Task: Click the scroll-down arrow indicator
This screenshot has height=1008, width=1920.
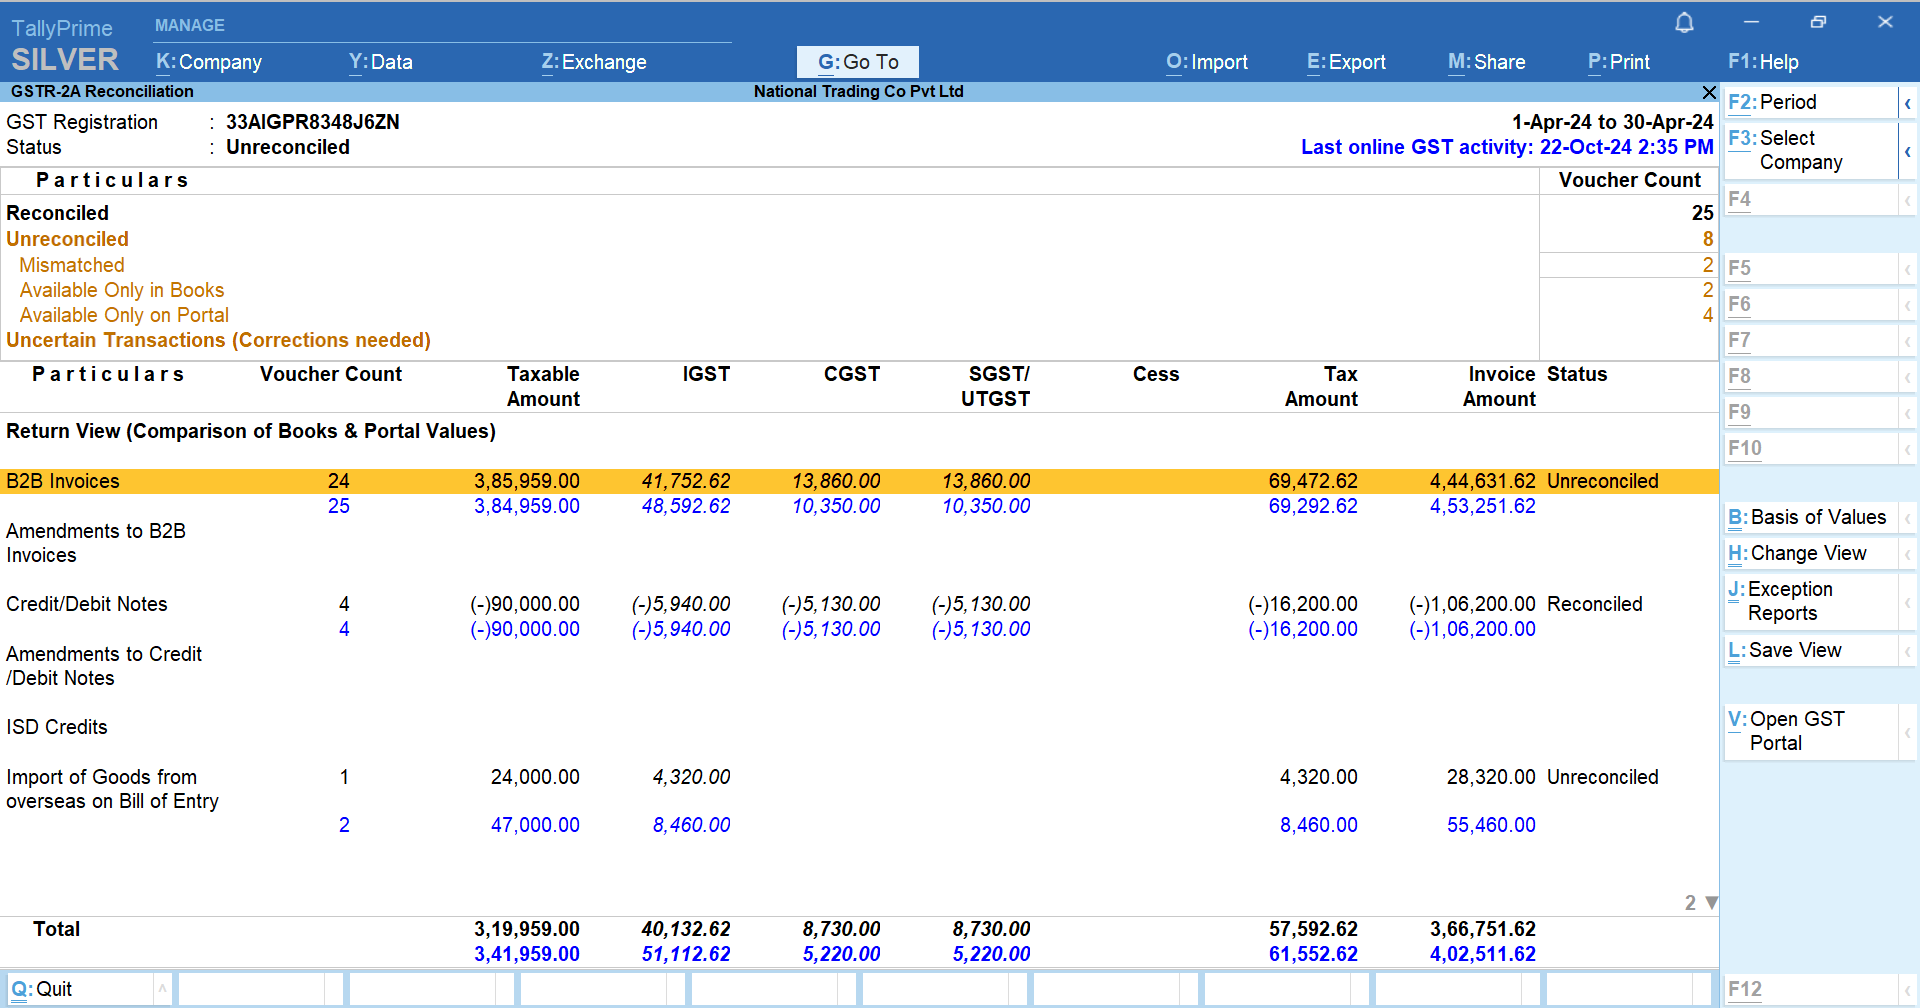Action: pos(1711,903)
